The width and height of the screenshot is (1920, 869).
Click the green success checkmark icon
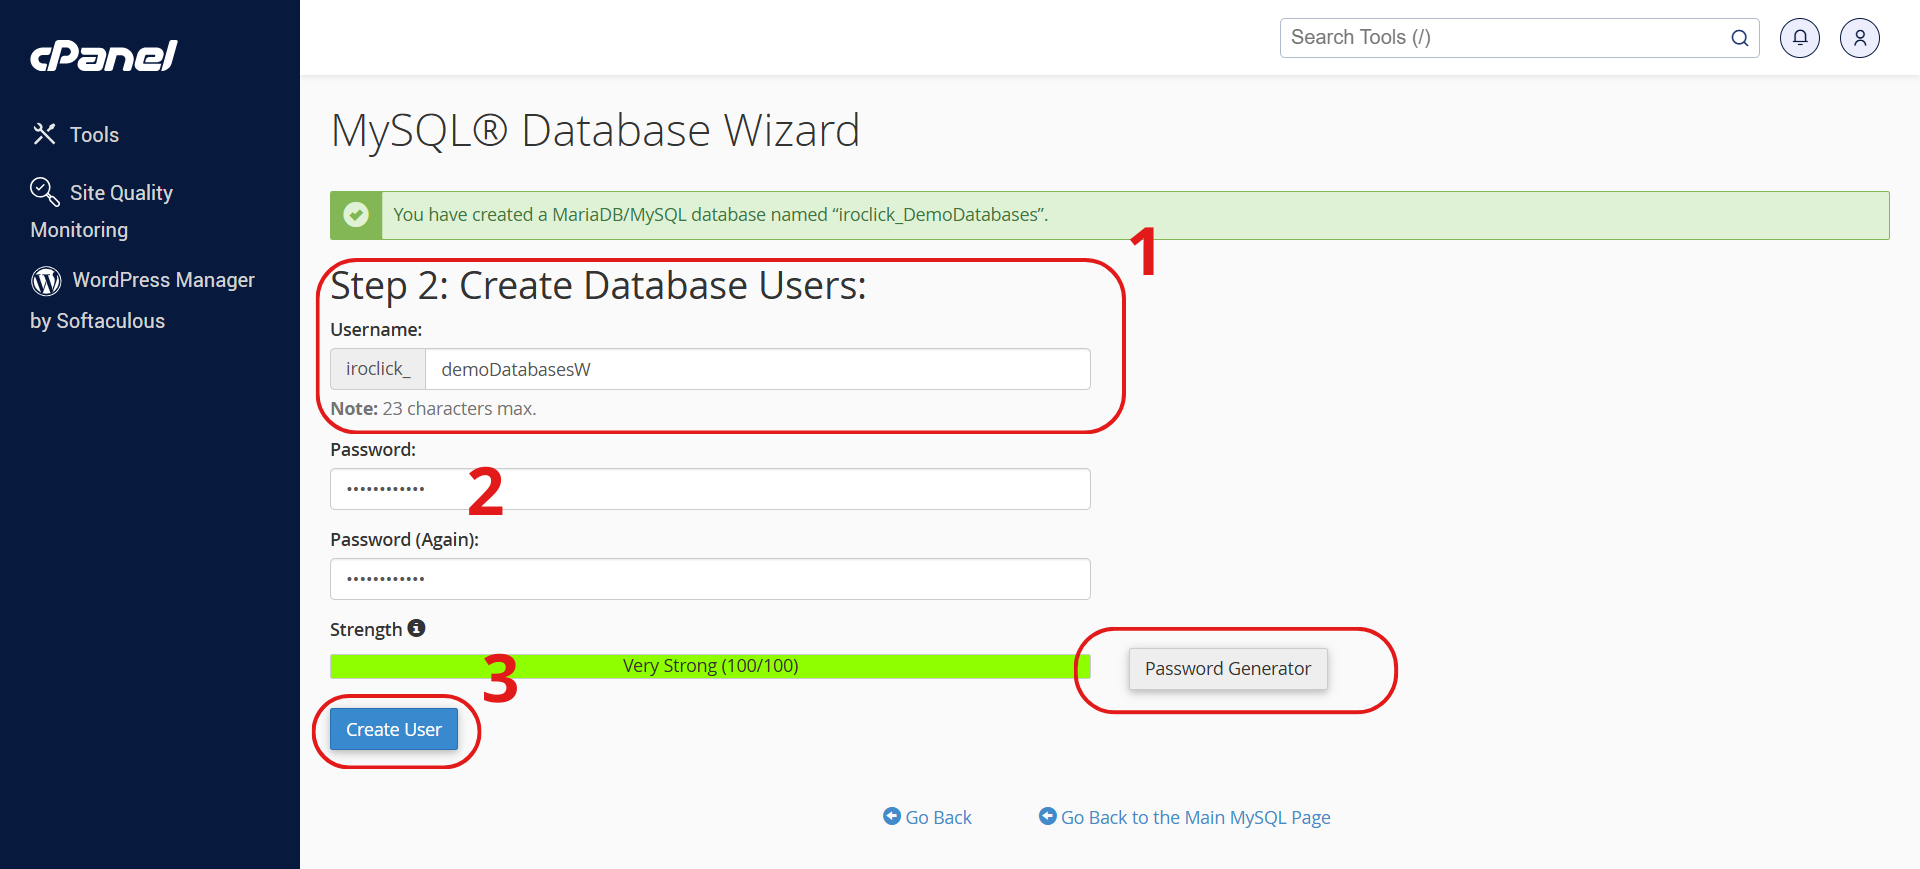[x=356, y=215]
